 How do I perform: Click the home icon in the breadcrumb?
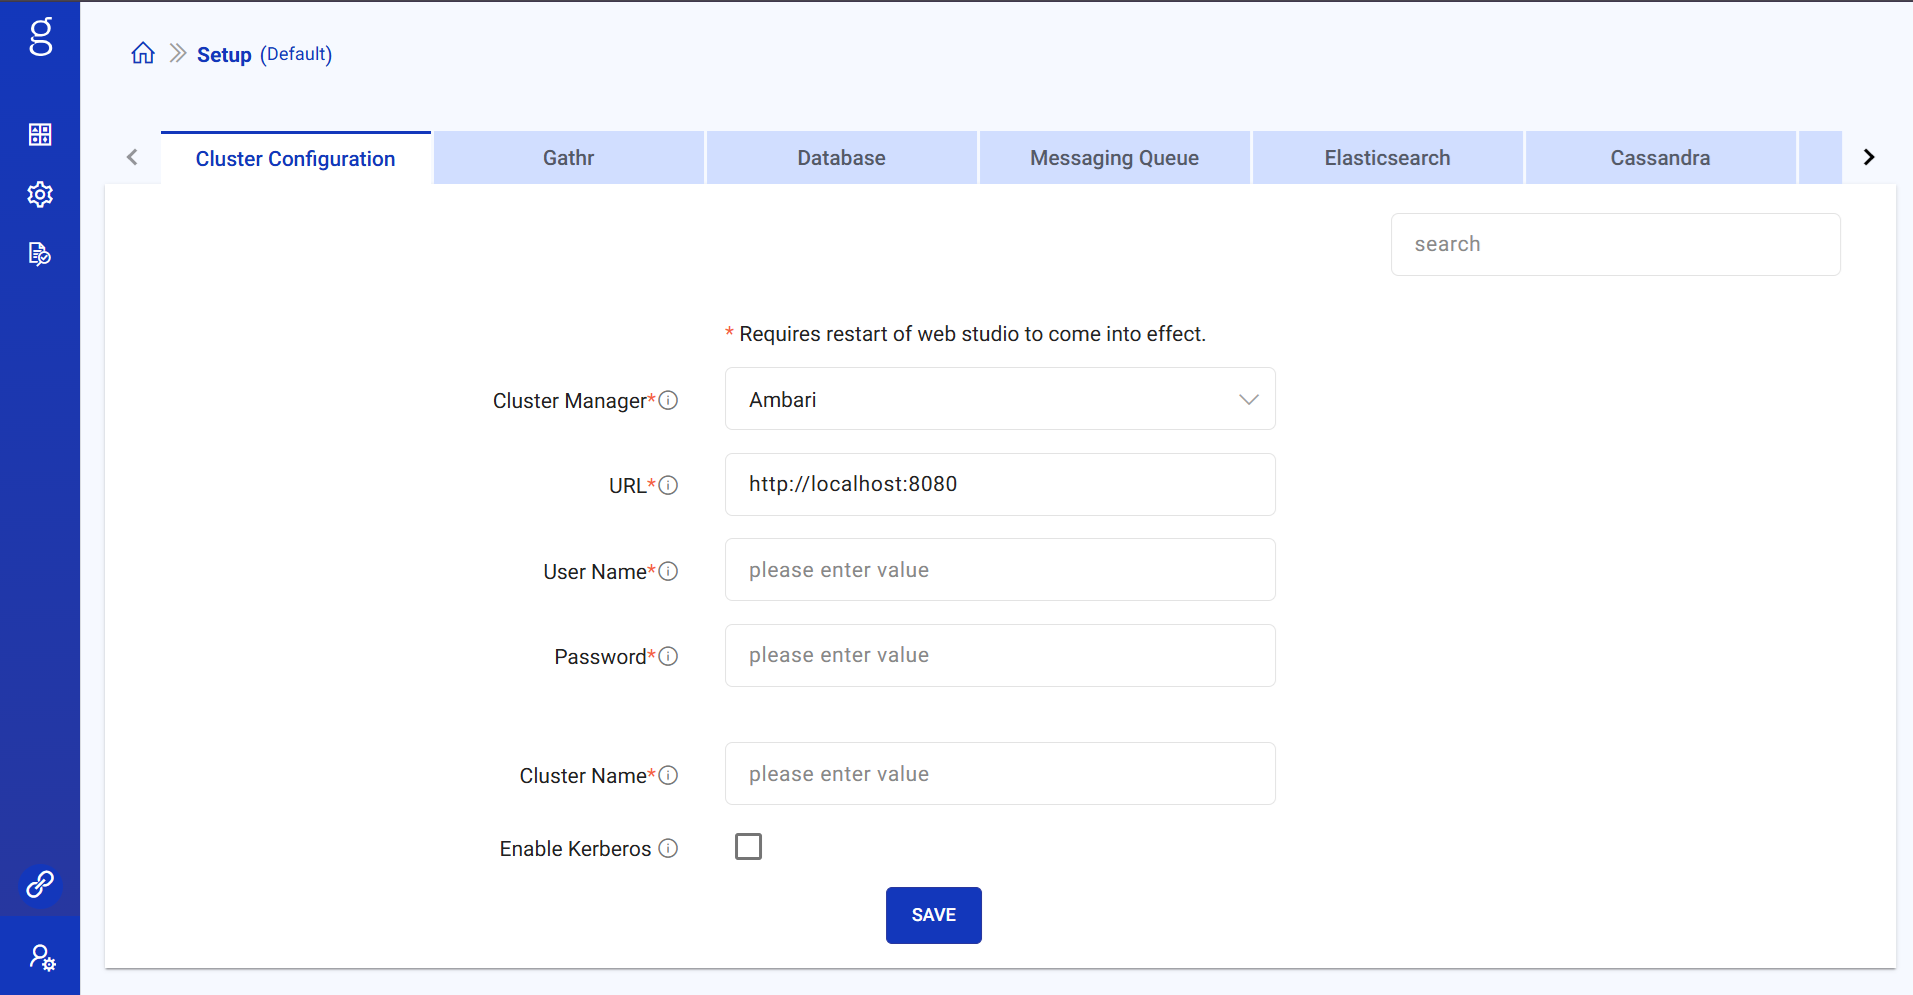tap(143, 52)
